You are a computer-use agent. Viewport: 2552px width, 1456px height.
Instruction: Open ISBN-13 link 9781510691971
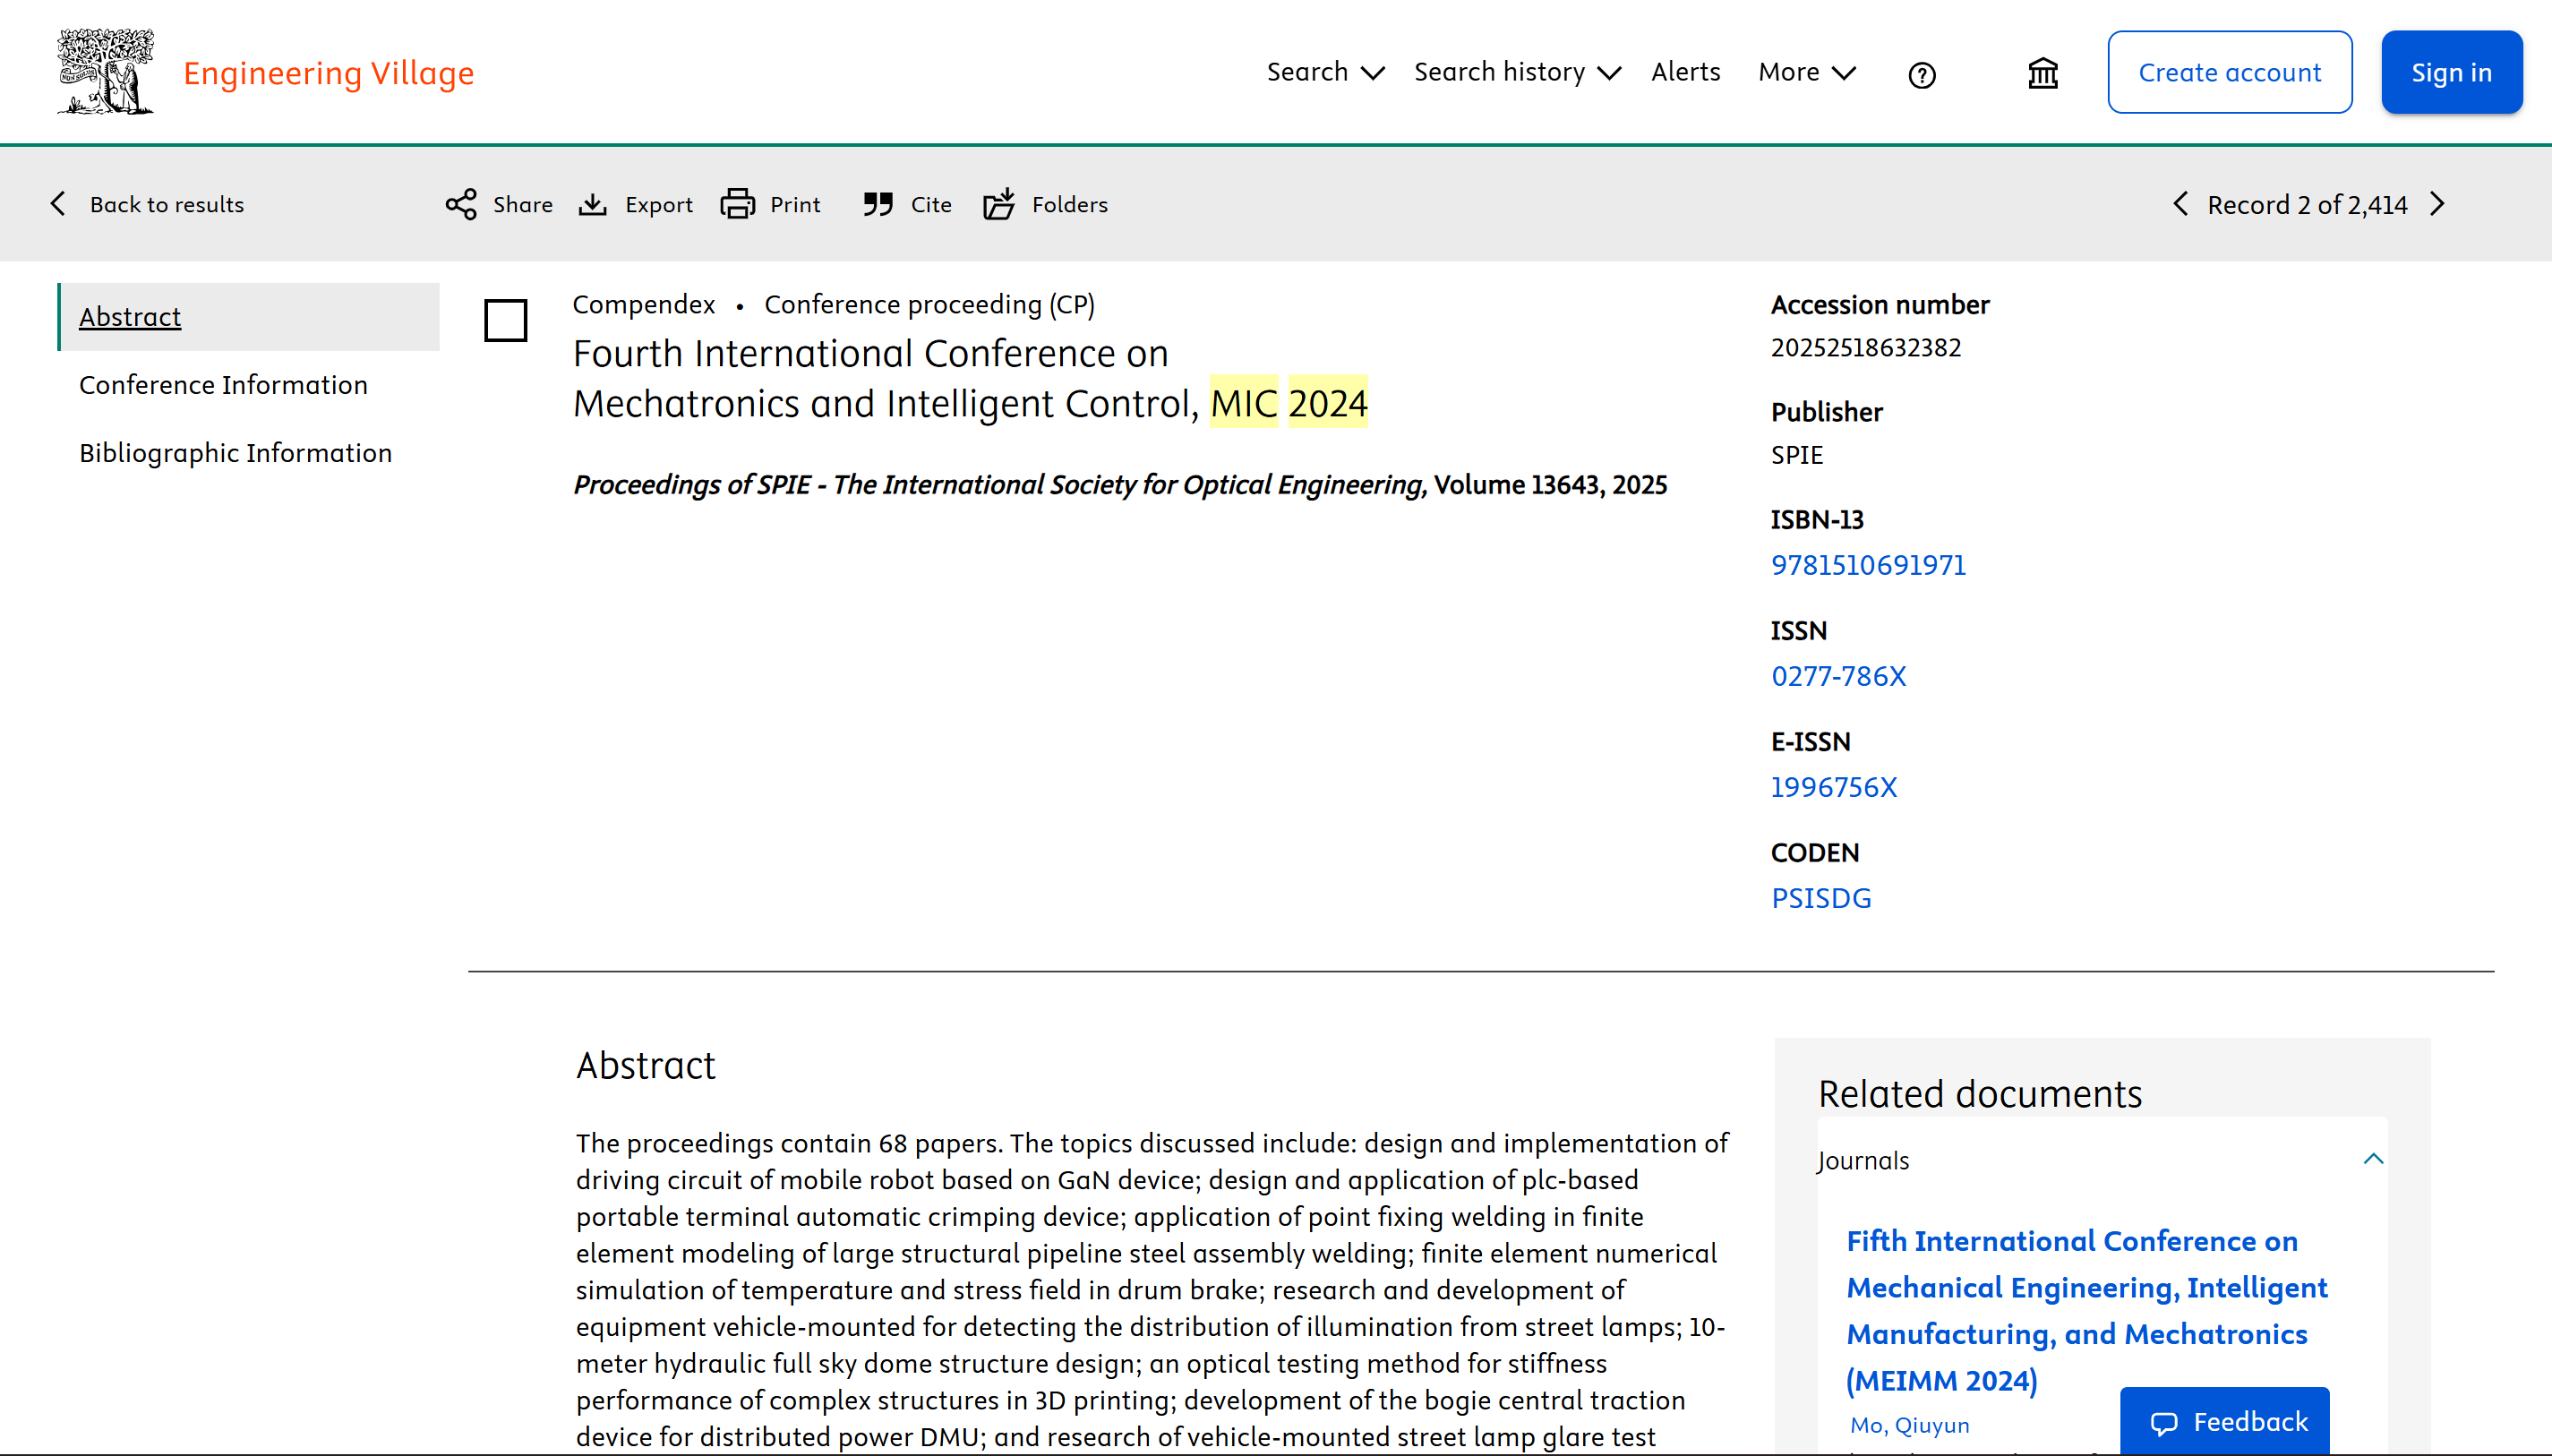pyautogui.click(x=1868, y=565)
